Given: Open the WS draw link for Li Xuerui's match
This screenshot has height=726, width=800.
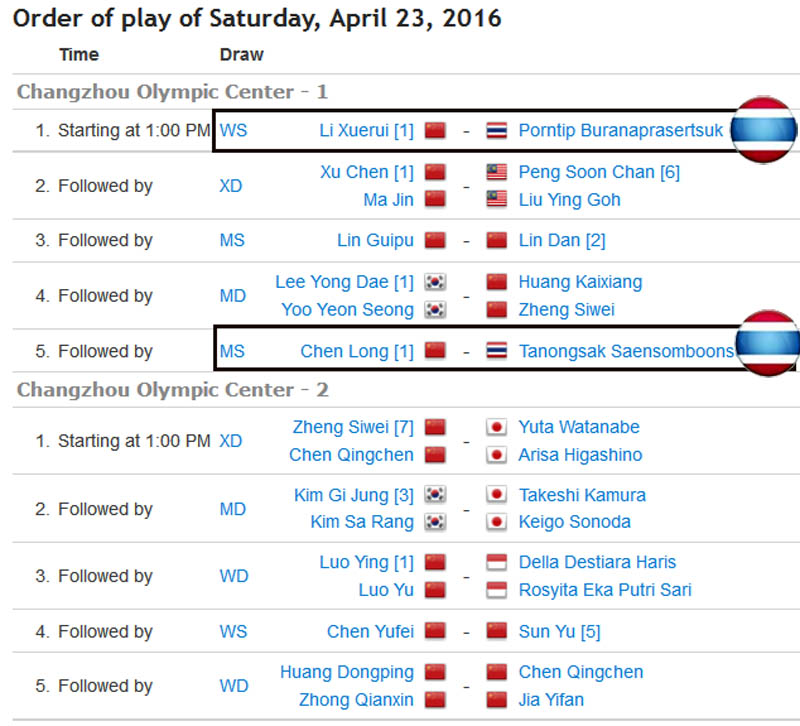Looking at the screenshot, I should point(233,131).
